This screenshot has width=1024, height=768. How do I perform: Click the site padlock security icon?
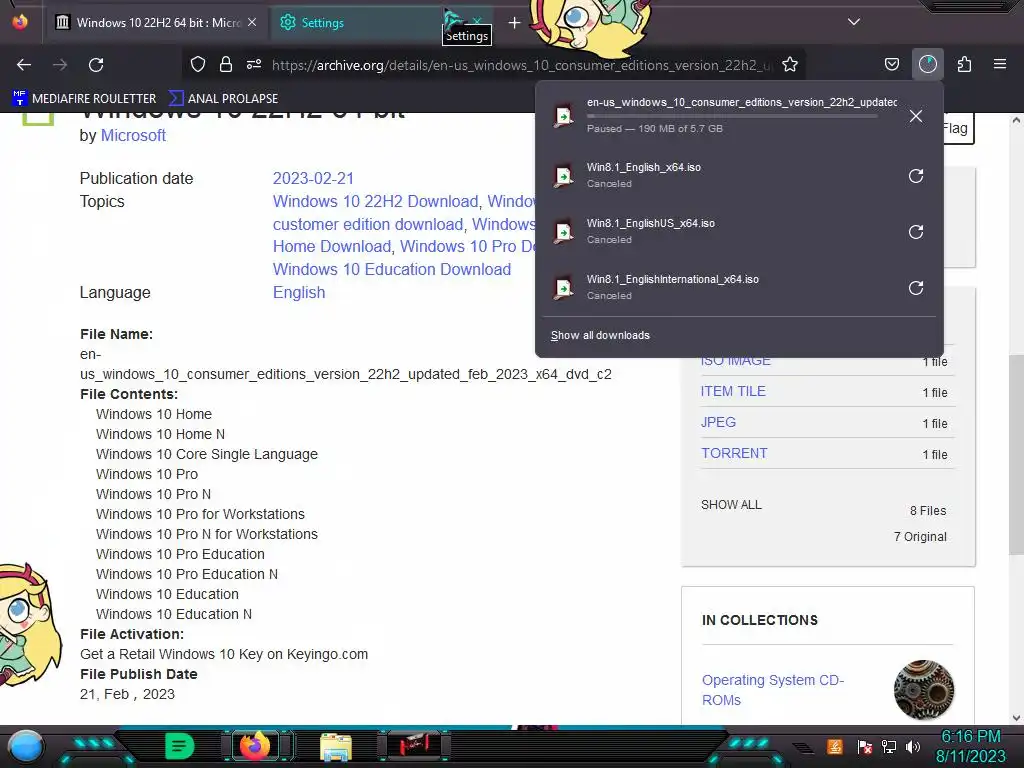click(x=226, y=64)
